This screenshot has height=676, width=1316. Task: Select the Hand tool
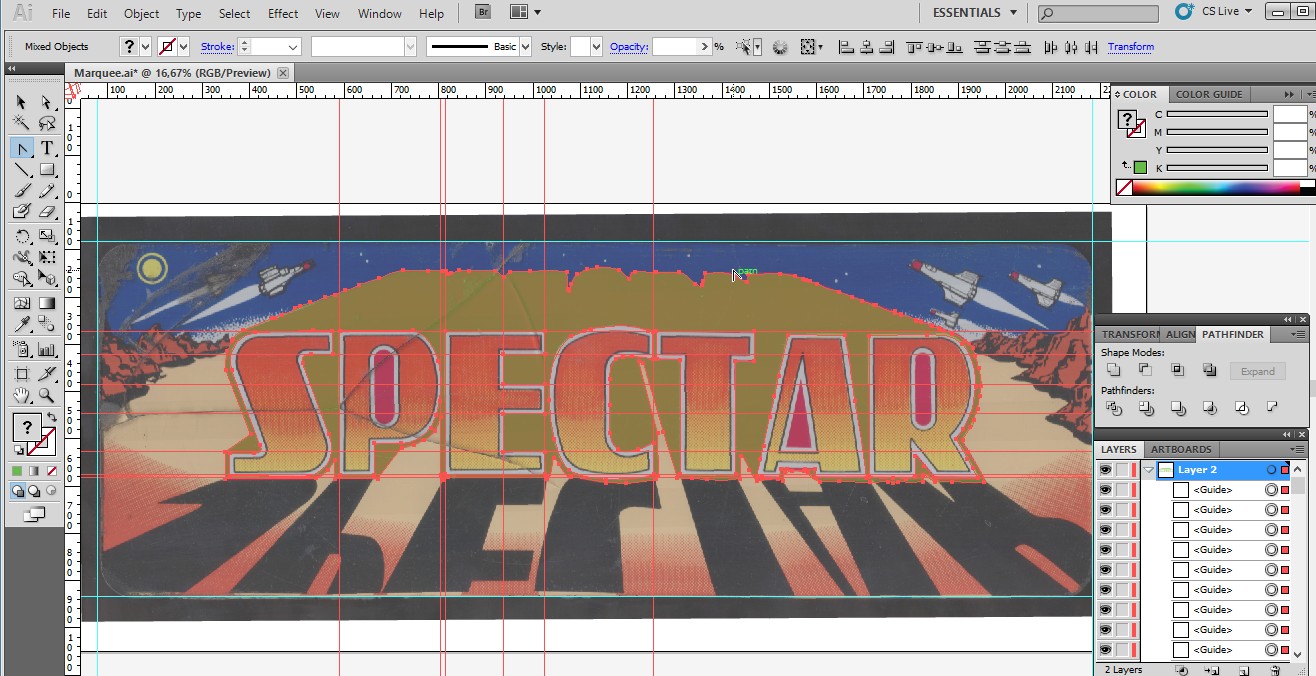[x=21, y=396]
